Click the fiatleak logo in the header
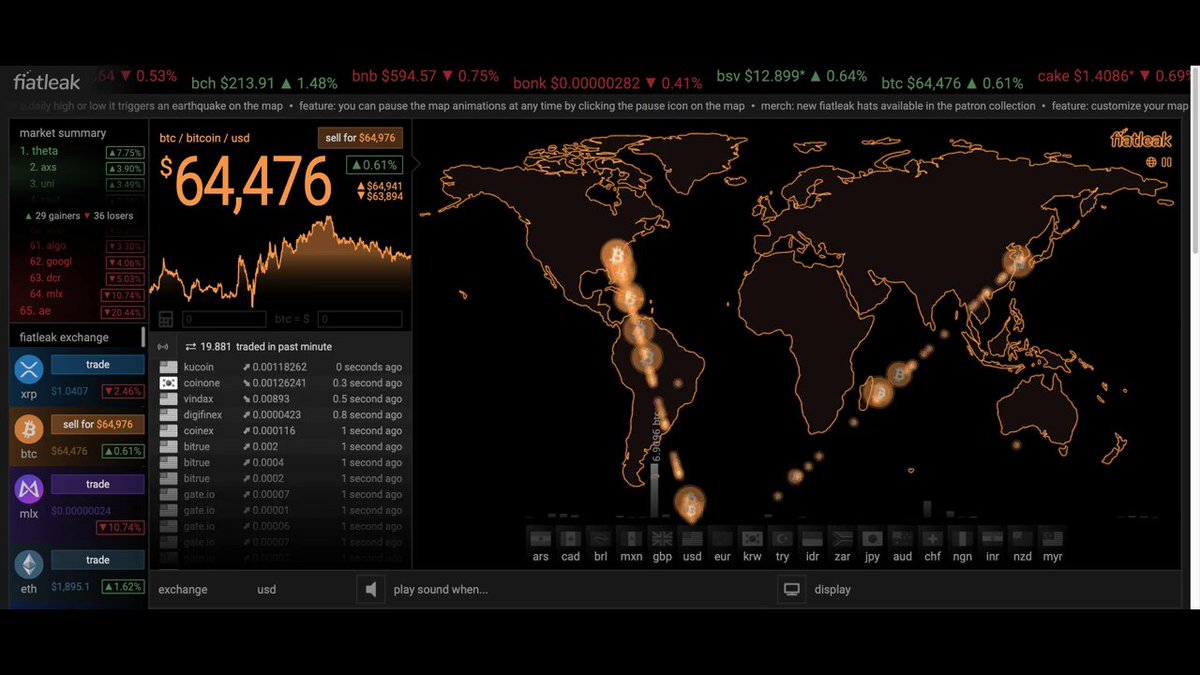This screenshot has width=1200, height=675. tap(46, 83)
